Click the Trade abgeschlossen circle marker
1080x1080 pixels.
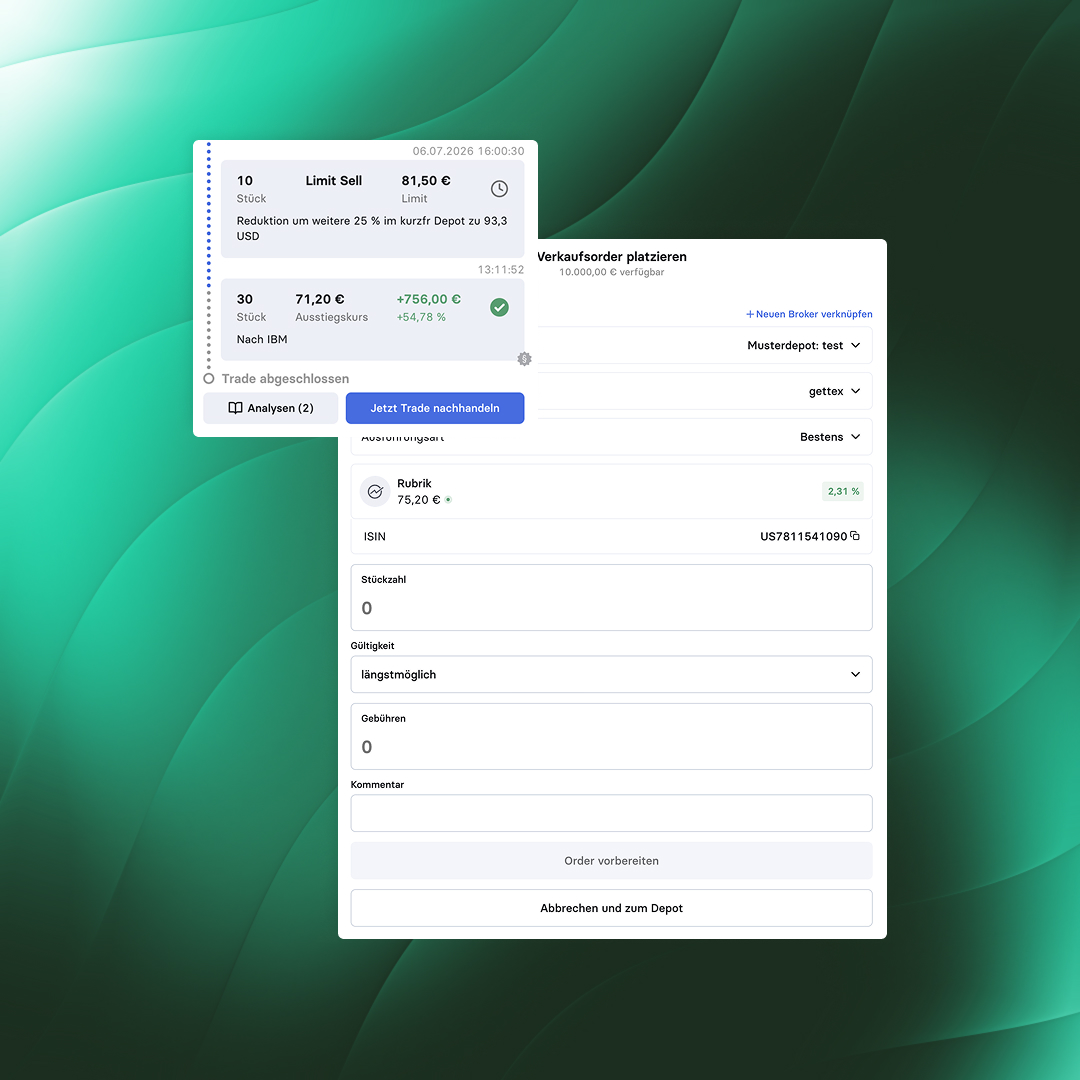tap(209, 379)
